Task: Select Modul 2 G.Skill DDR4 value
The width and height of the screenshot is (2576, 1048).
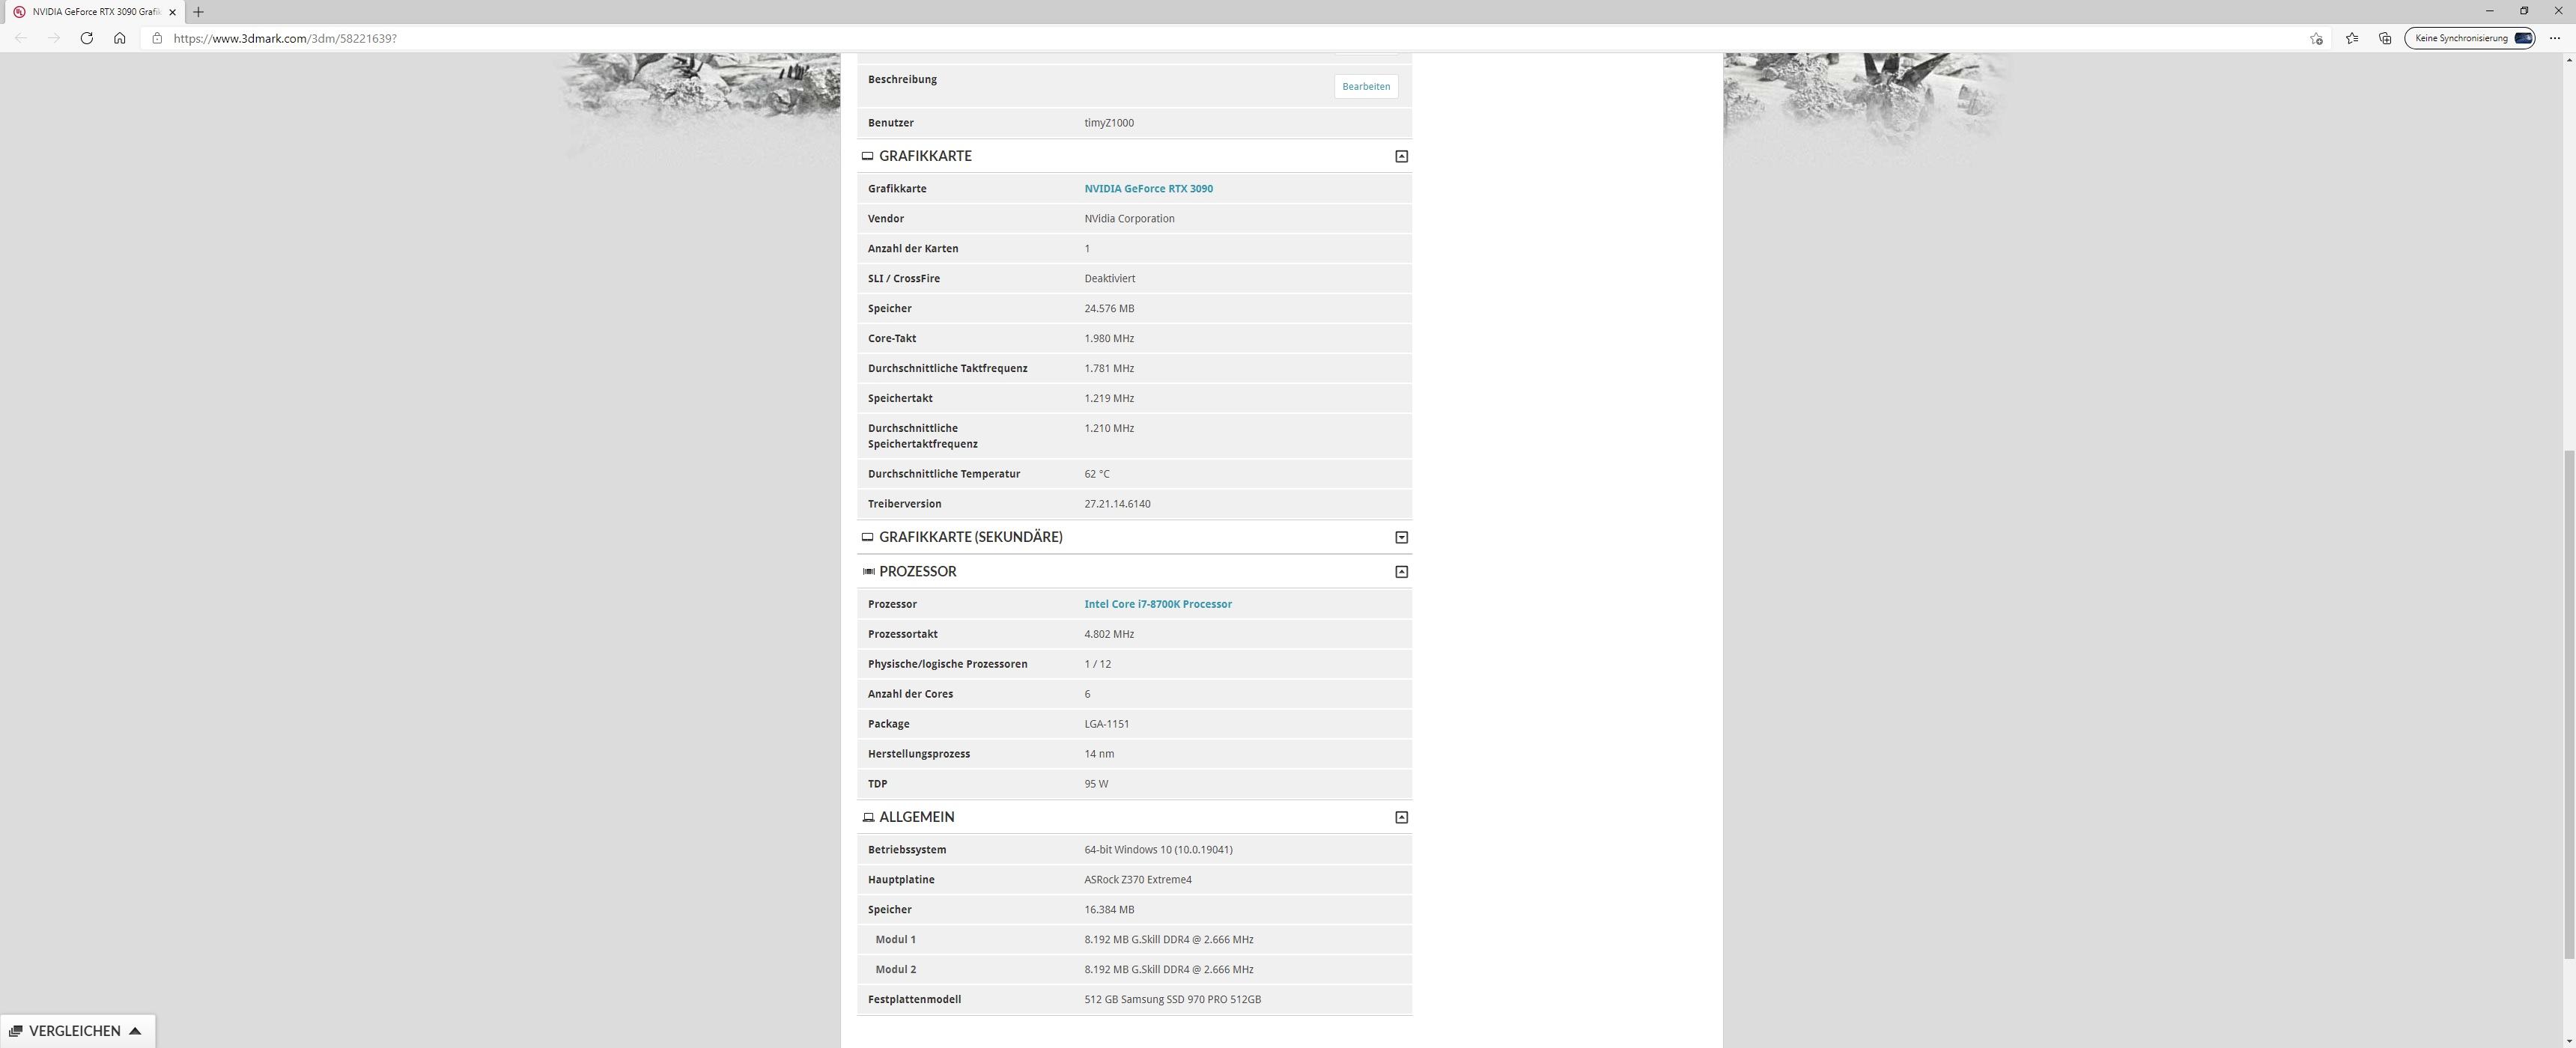Action: point(1168,970)
